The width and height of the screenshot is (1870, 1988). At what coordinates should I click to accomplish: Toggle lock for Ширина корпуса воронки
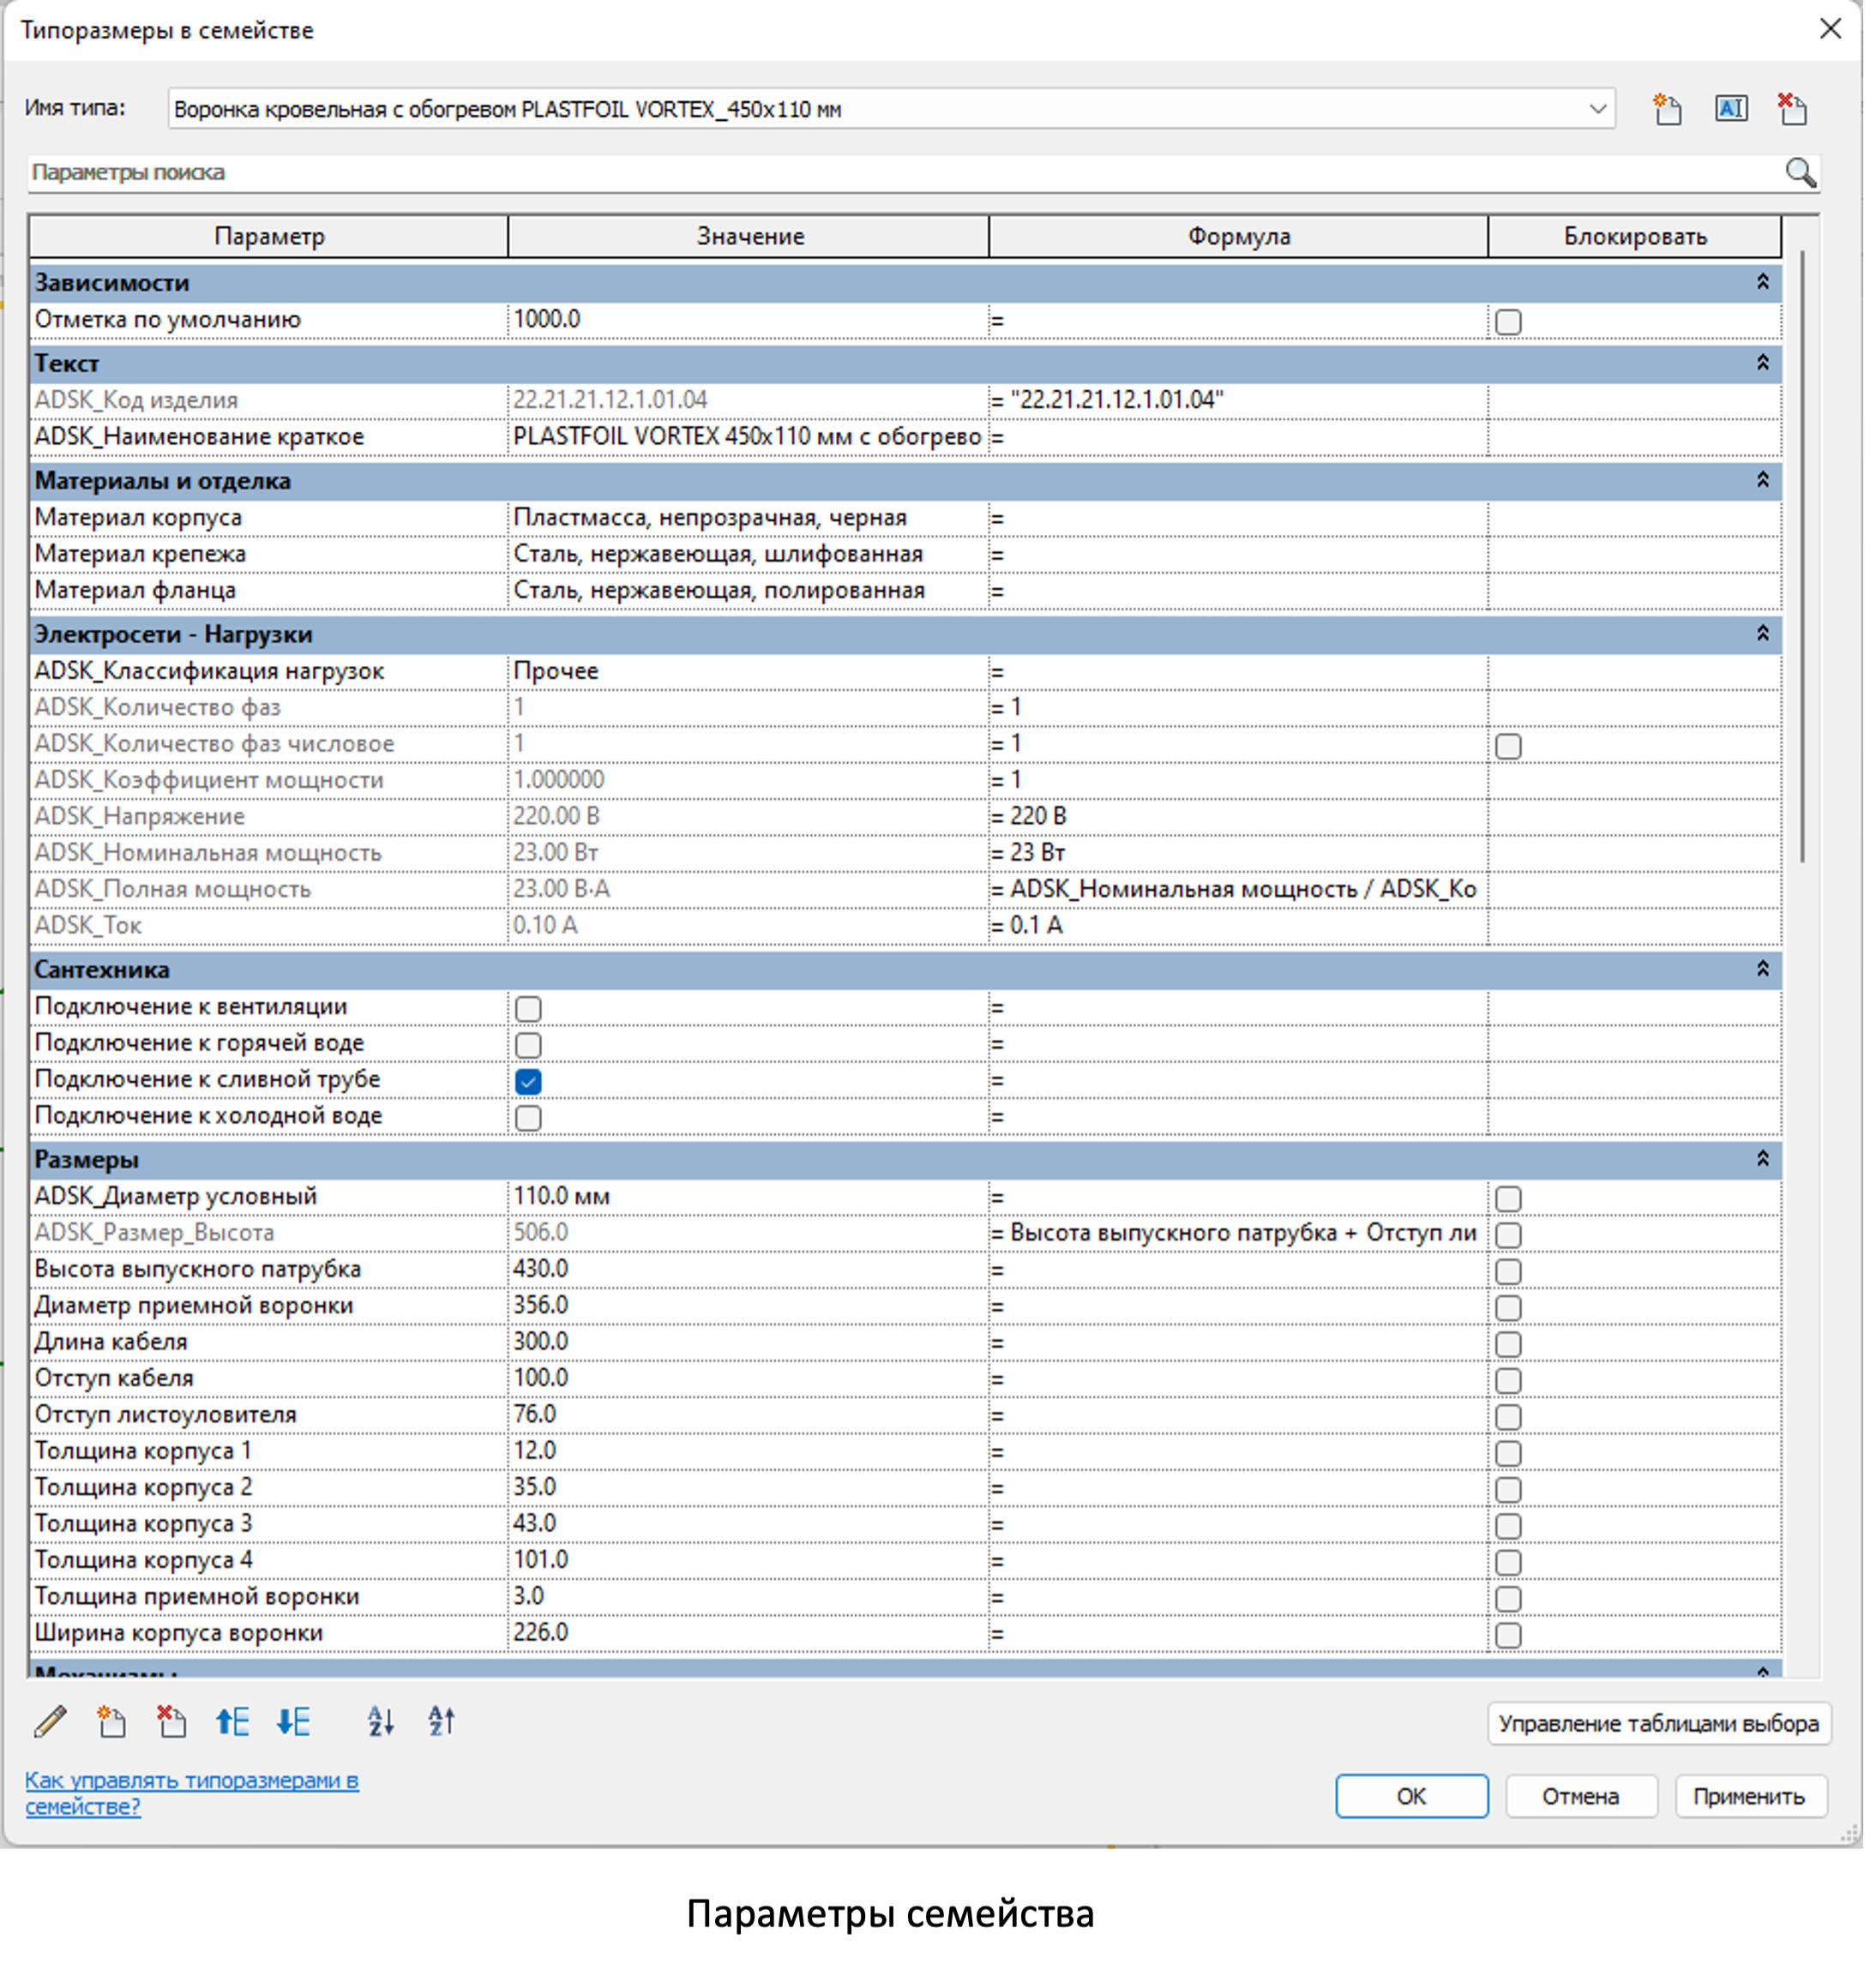click(1508, 1635)
